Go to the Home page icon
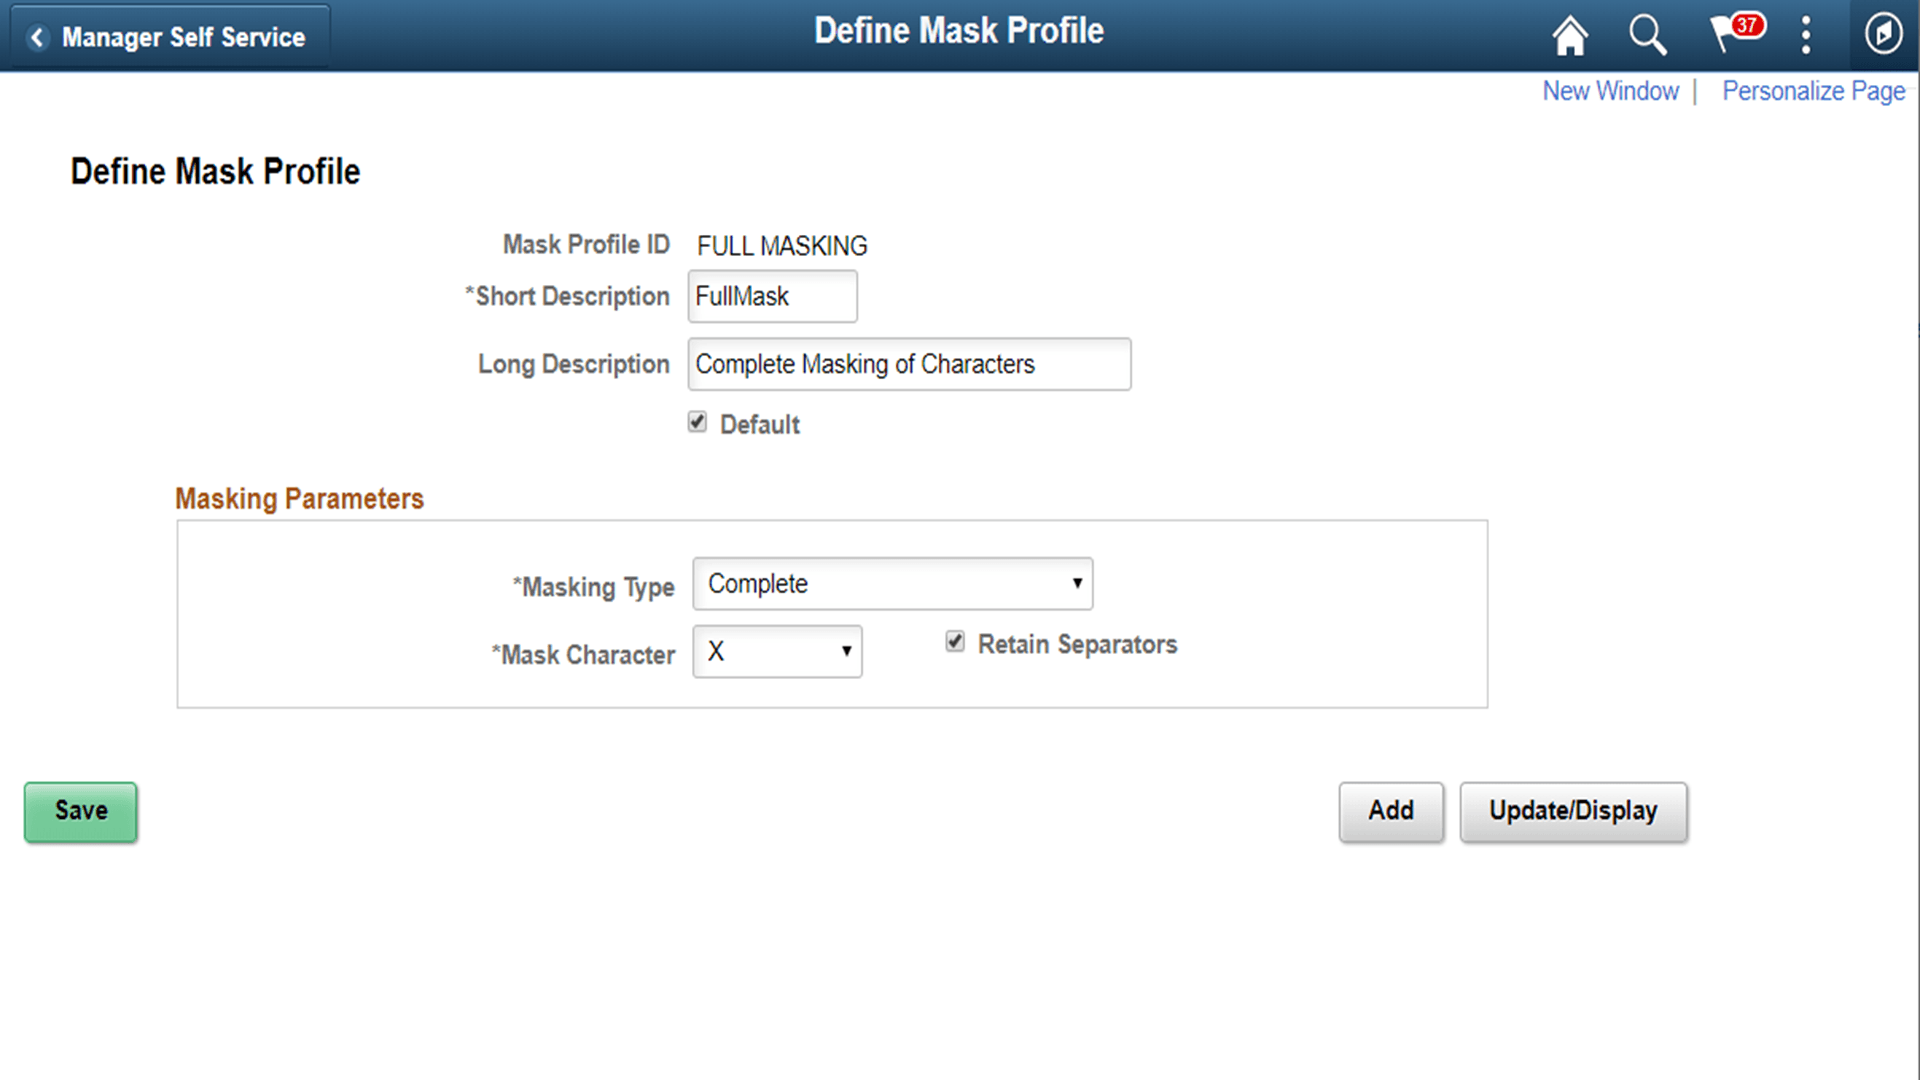This screenshot has height=1080, width=1920. tap(1570, 35)
